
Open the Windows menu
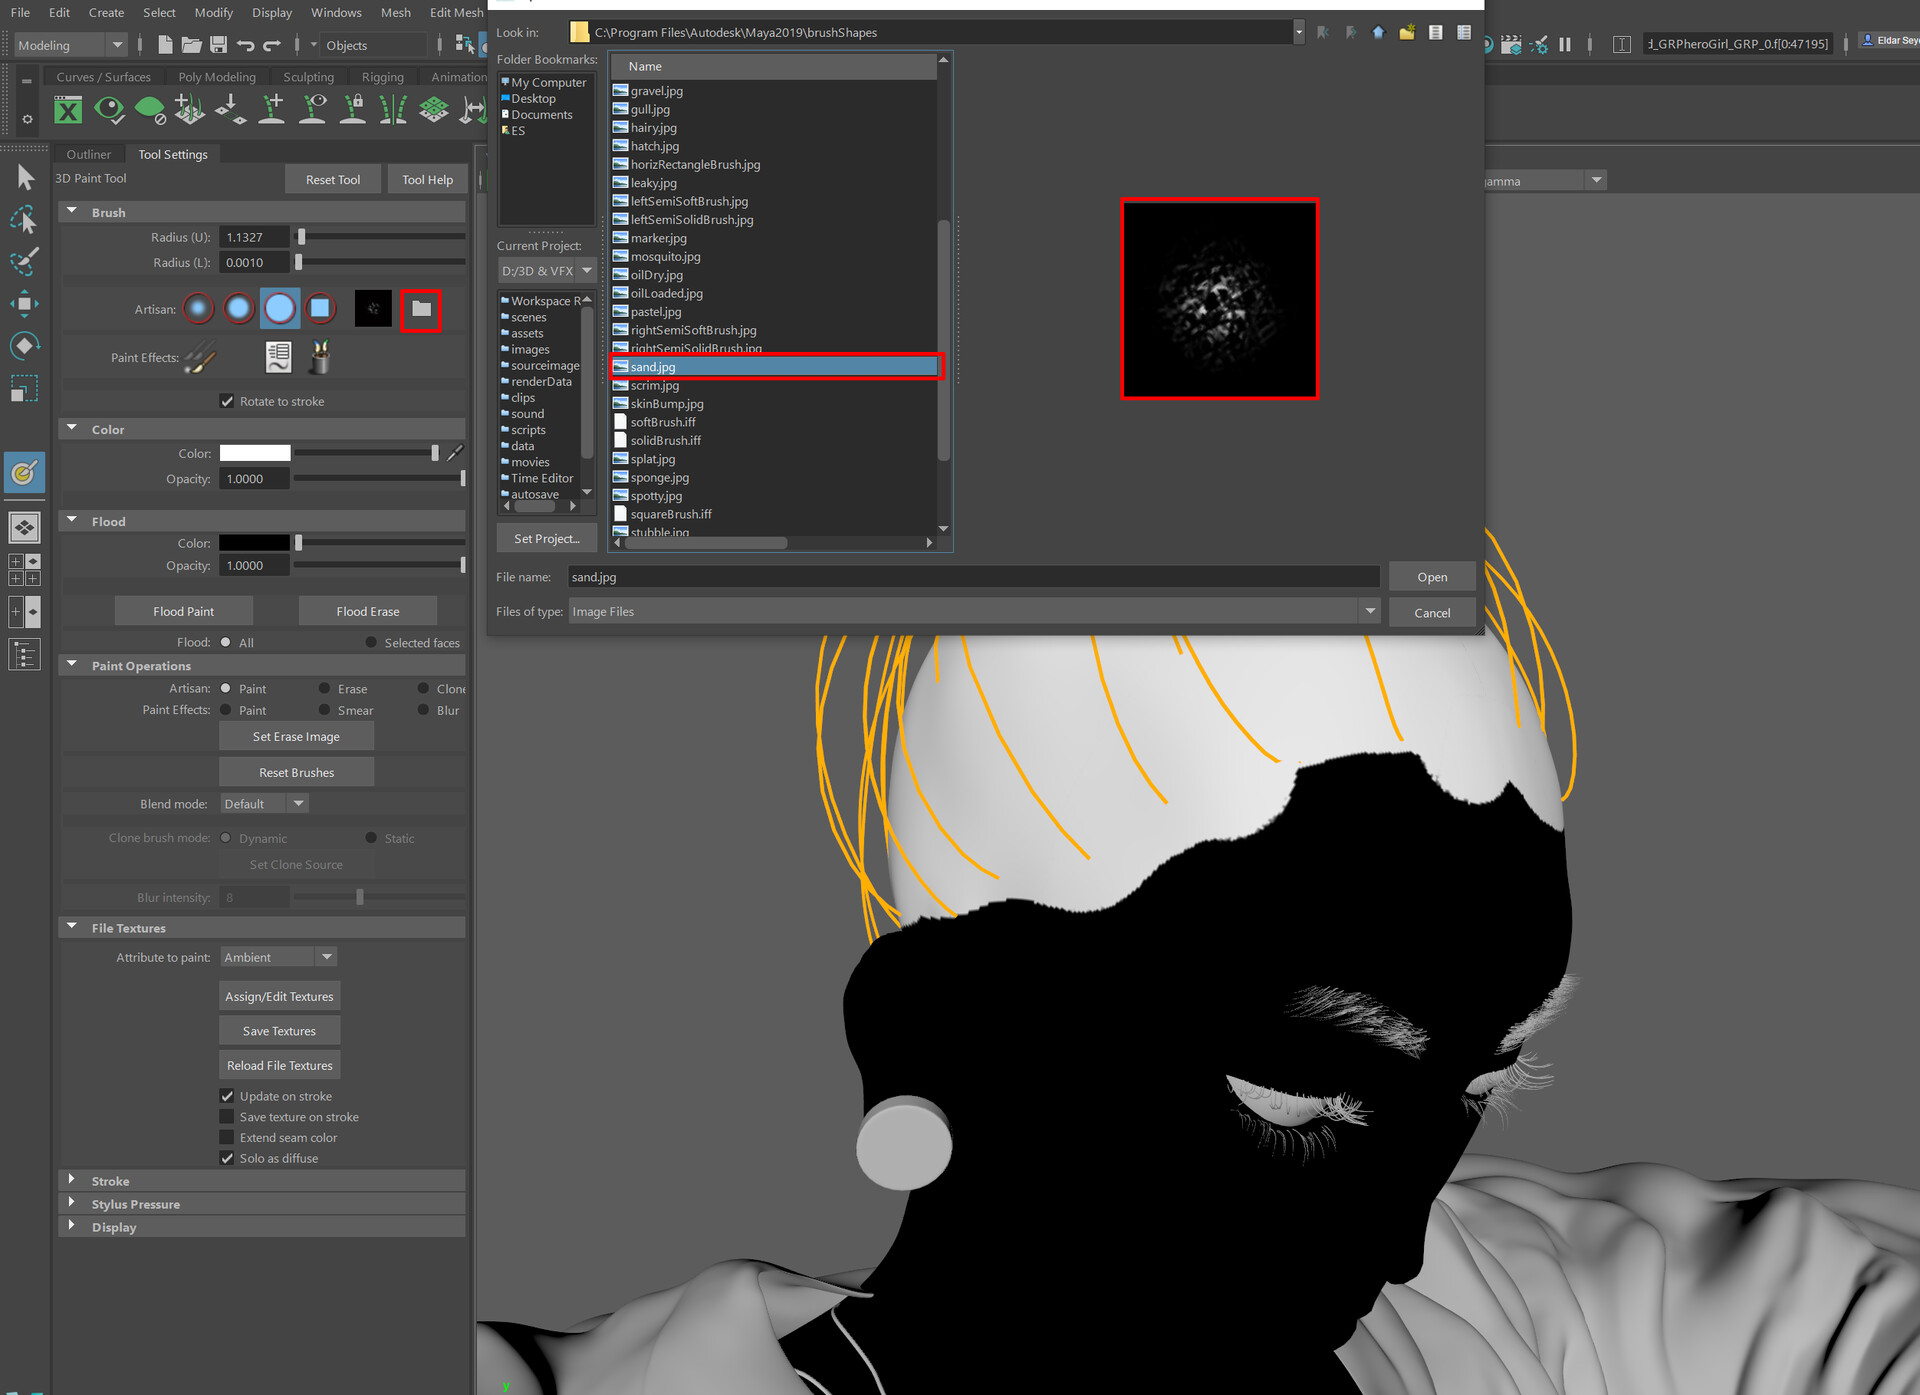(x=336, y=13)
